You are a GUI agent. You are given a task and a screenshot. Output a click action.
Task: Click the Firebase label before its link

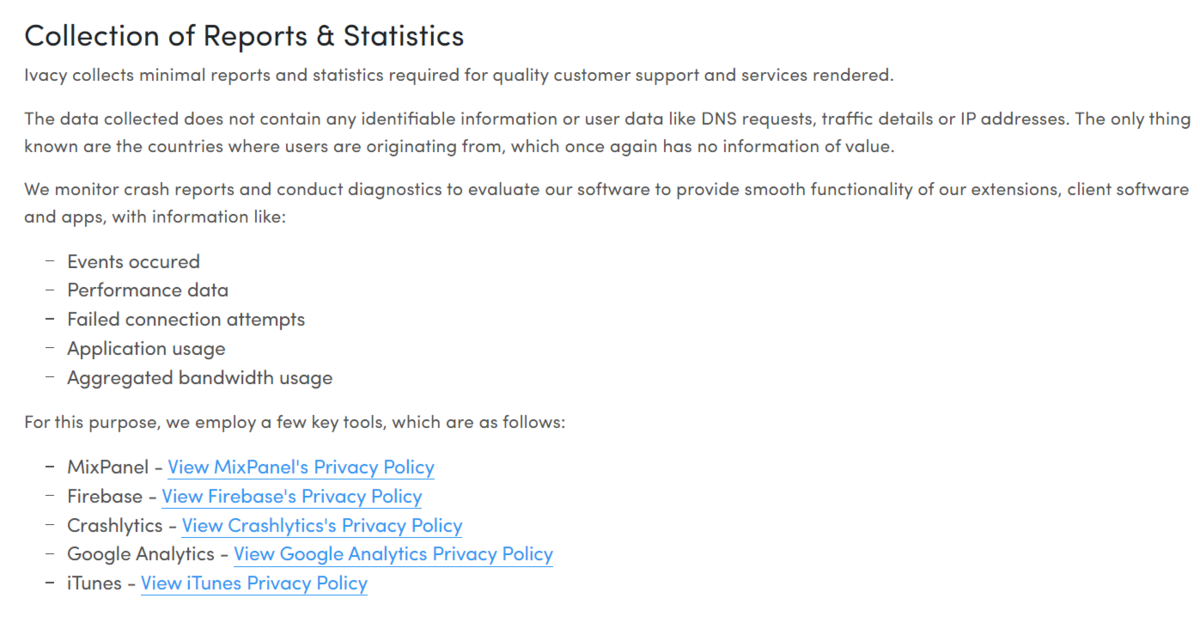point(104,496)
